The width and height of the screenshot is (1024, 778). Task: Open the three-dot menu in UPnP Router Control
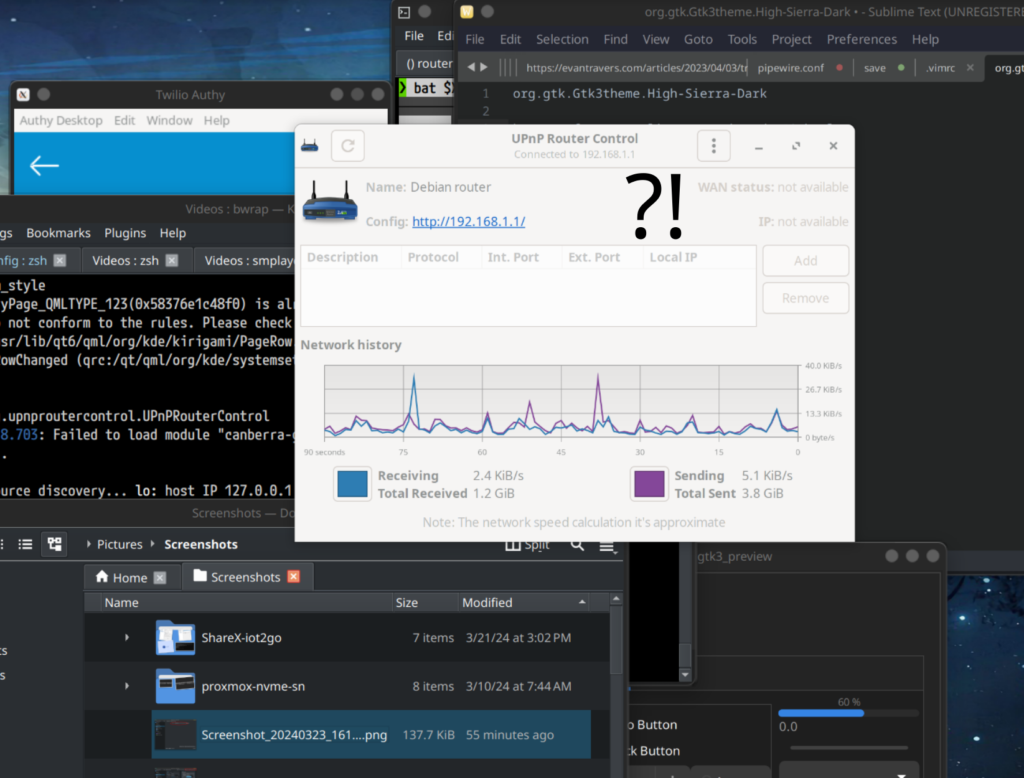(x=713, y=146)
